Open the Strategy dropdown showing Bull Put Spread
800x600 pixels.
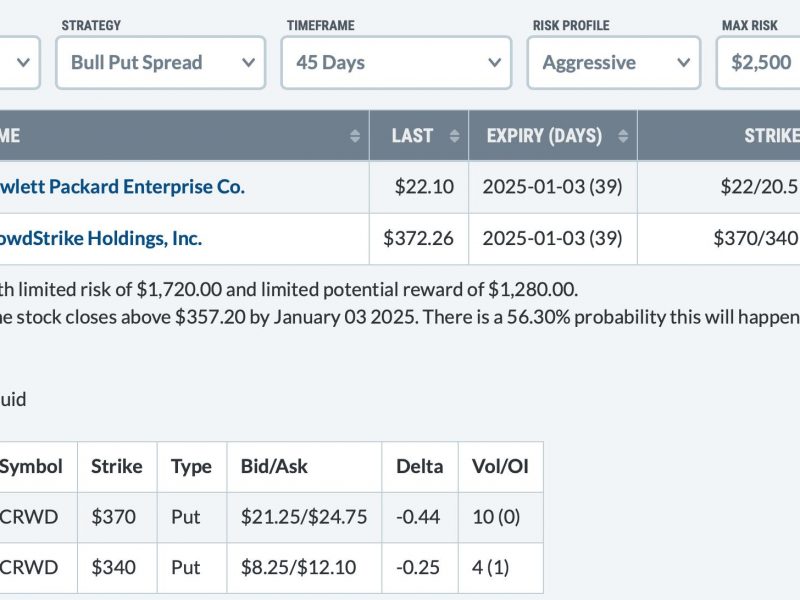pos(161,63)
